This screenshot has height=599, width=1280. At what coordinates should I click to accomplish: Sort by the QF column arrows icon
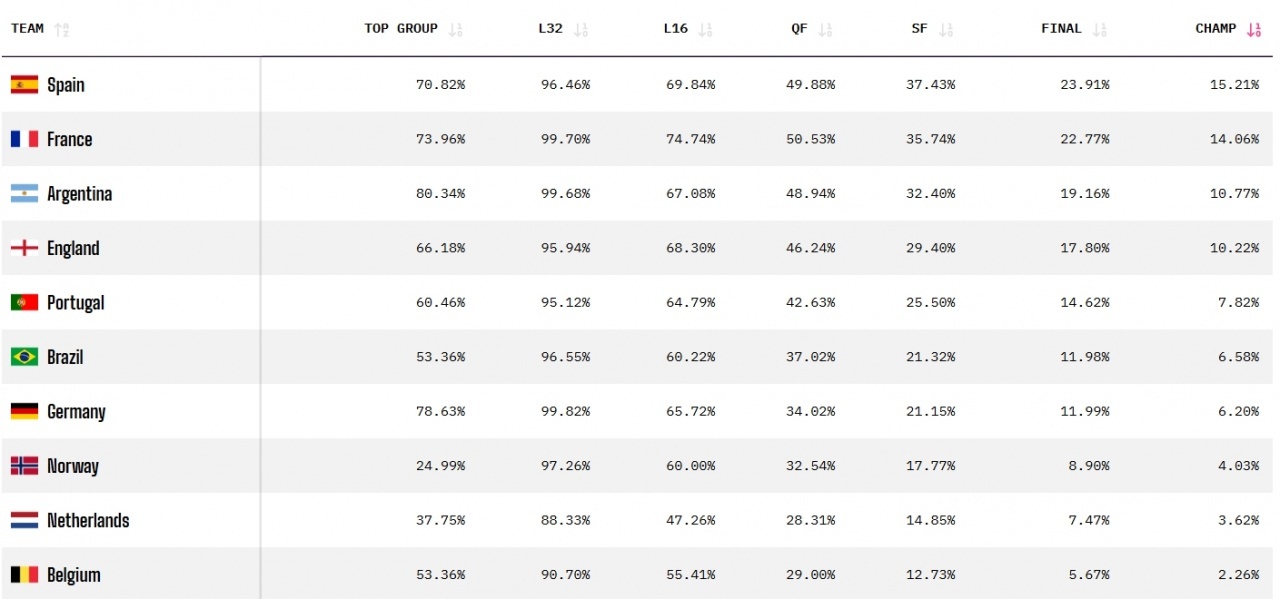[x=825, y=30]
